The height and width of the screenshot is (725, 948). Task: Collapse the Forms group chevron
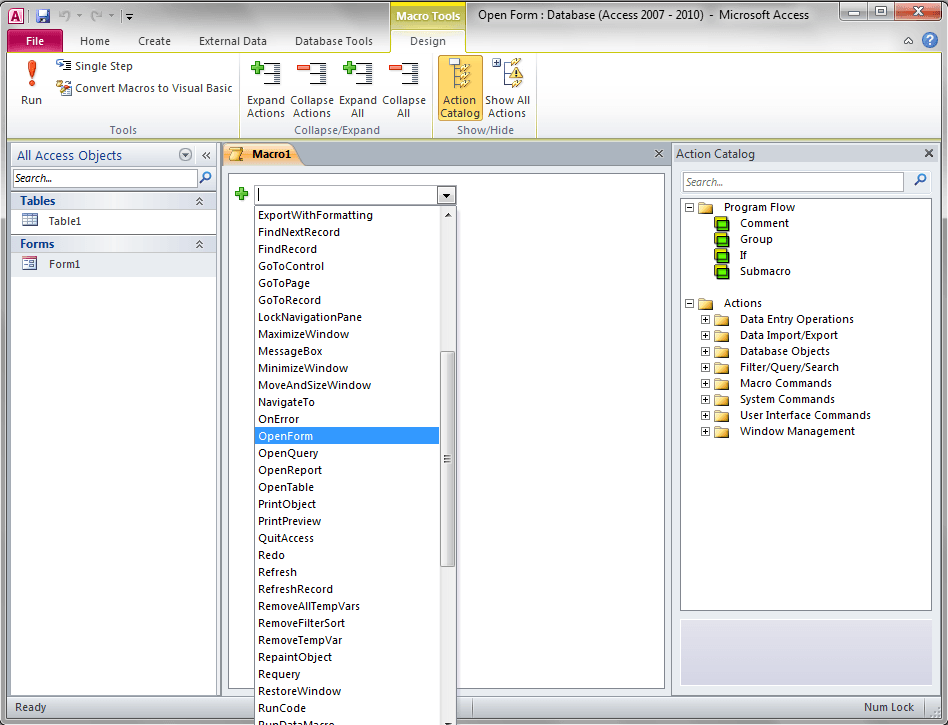(x=199, y=244)
